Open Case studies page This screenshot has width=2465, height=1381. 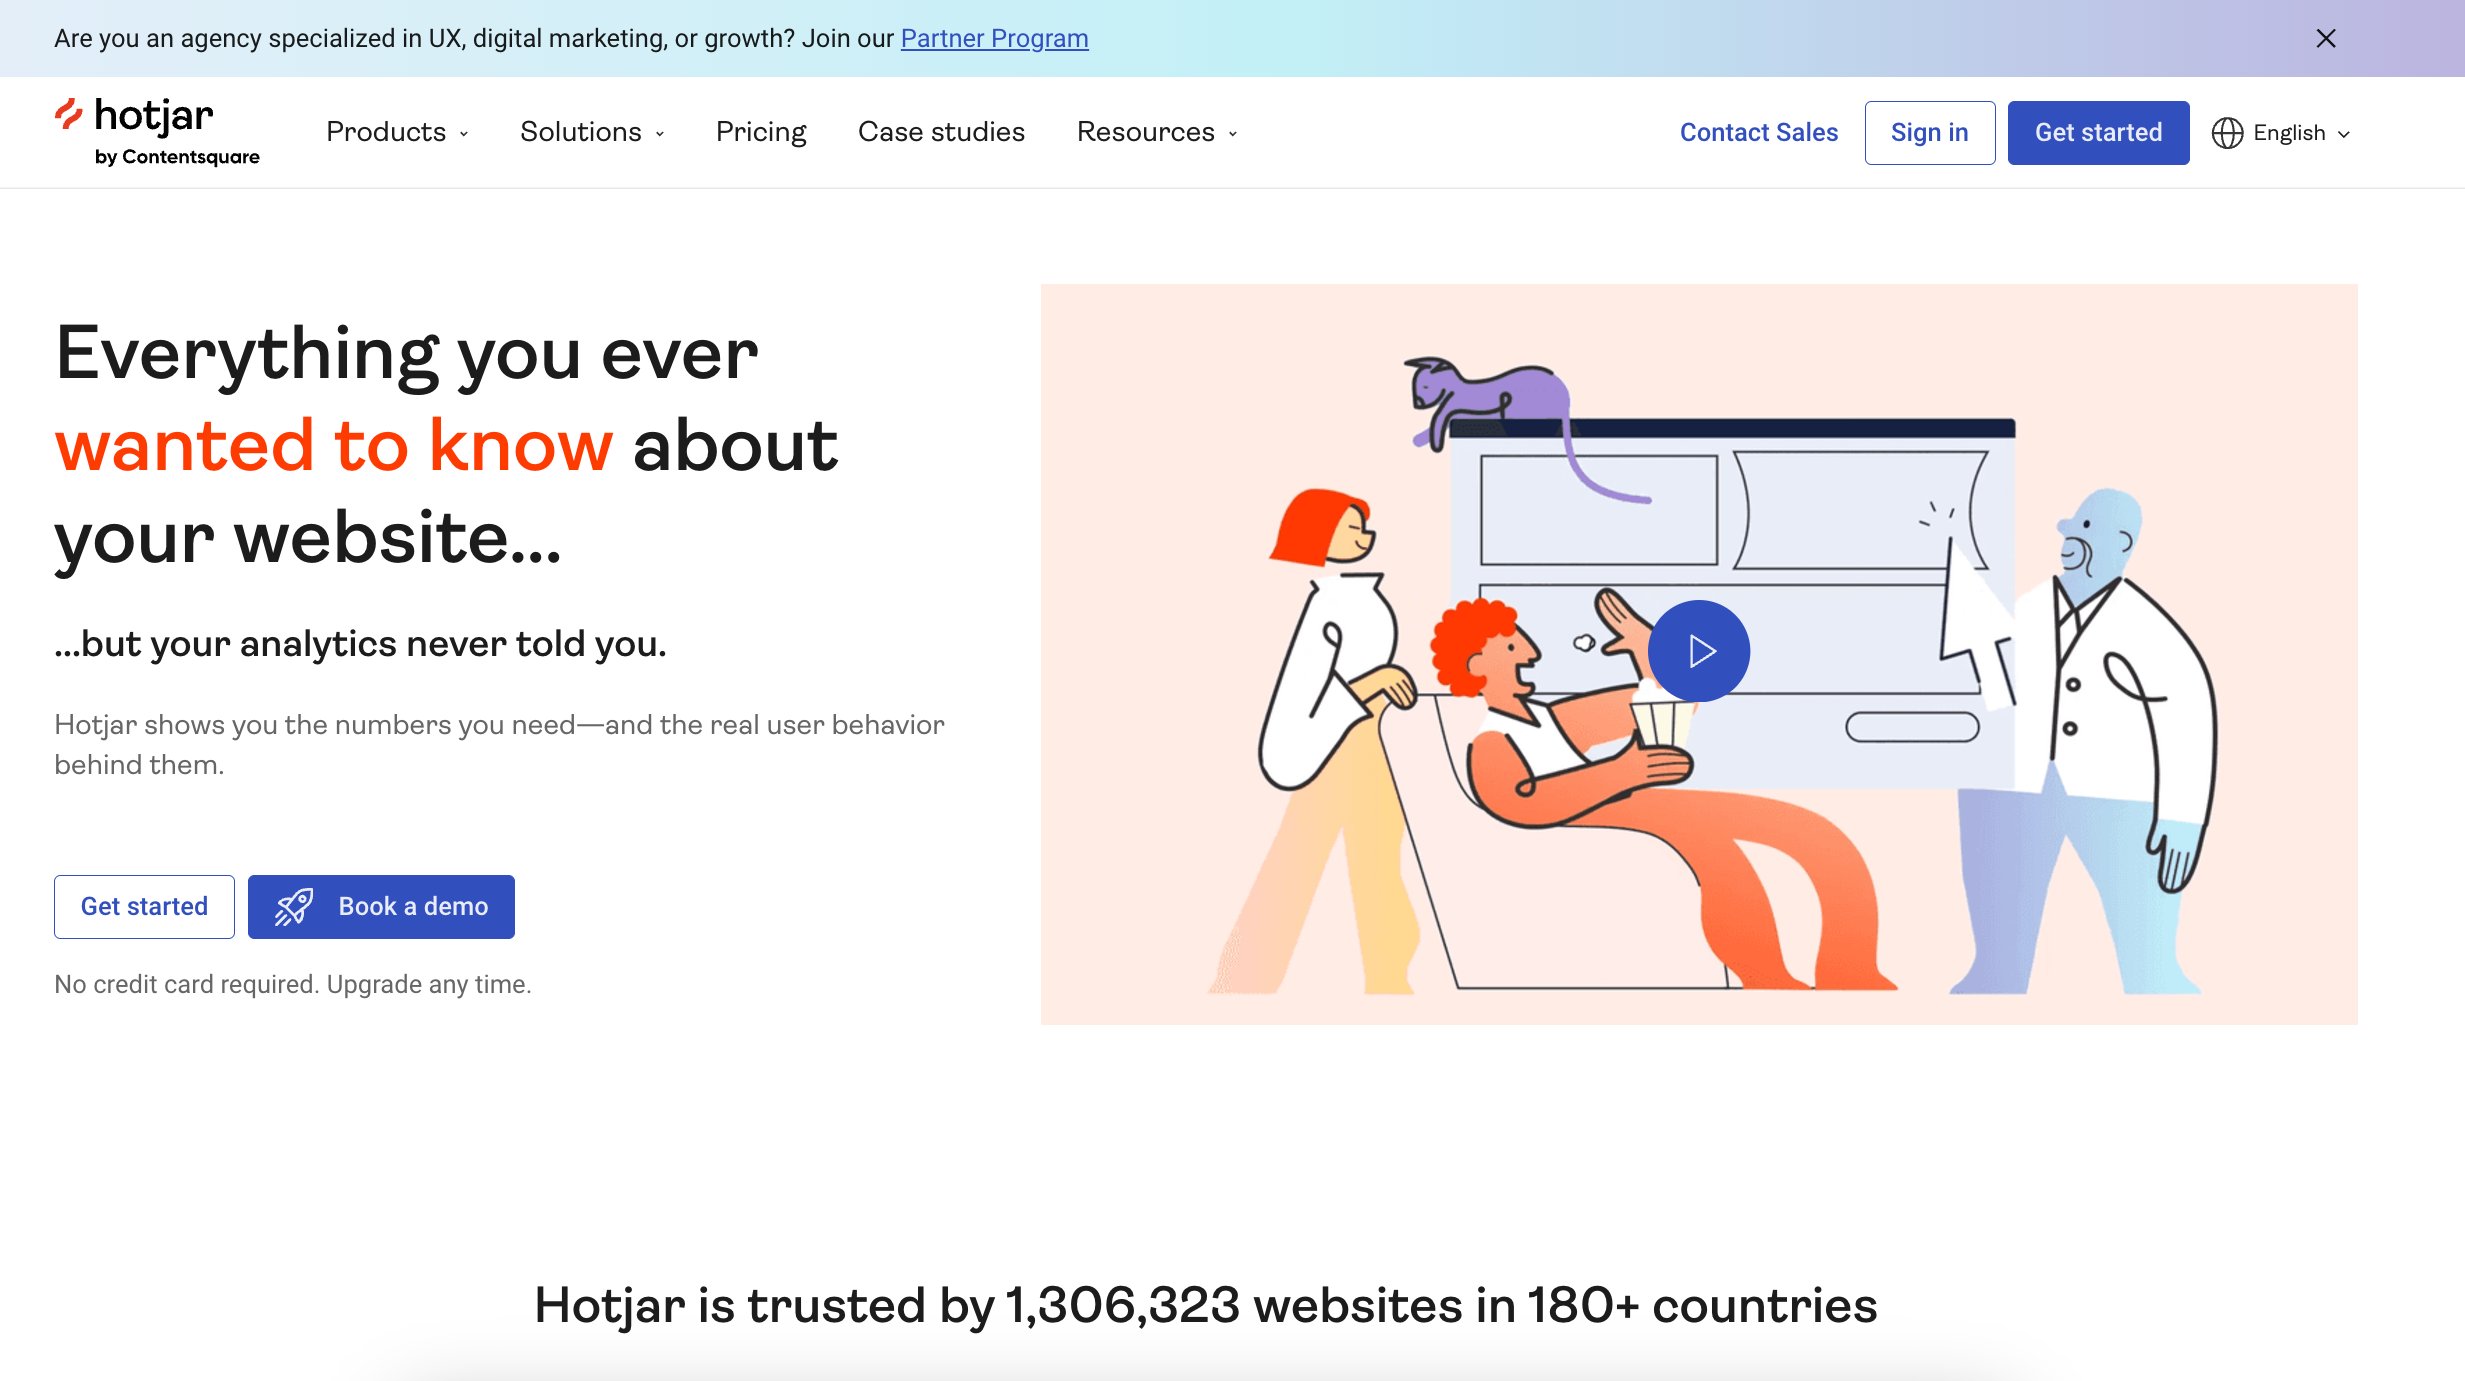coord(941,132)
